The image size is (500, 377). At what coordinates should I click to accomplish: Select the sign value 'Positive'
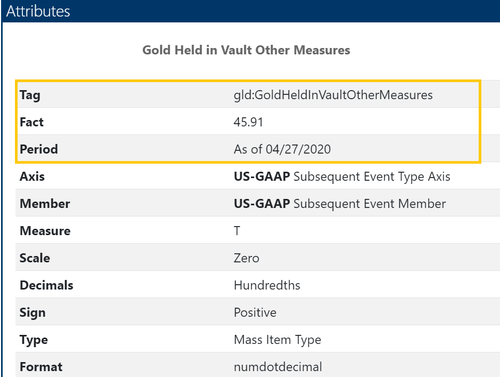click(255, 312)
